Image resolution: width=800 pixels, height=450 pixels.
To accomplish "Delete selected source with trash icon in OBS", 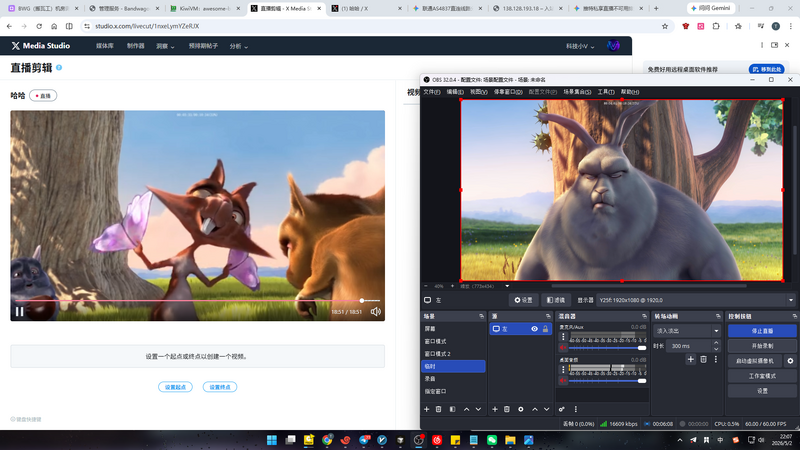I will coord(507,409).
